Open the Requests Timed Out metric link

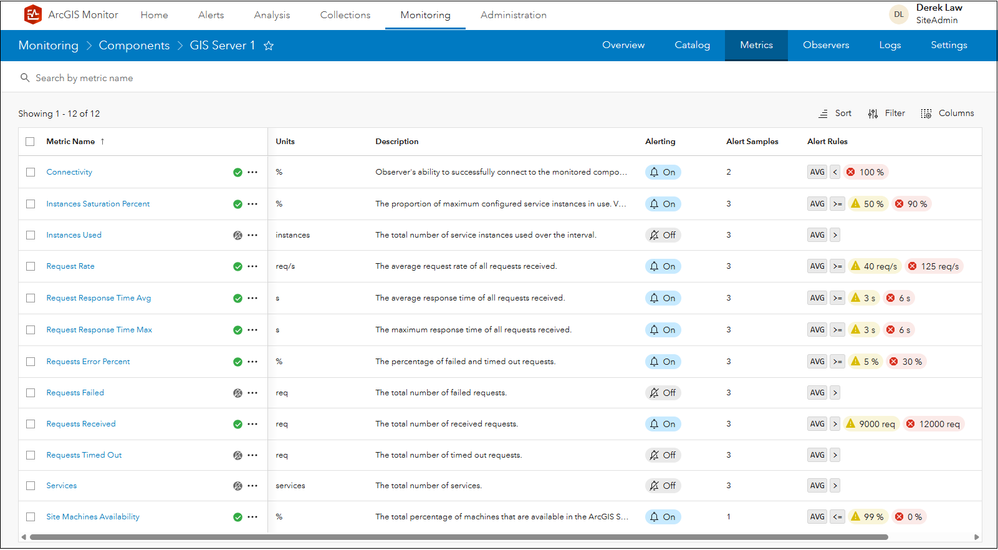tap(84, 456)
